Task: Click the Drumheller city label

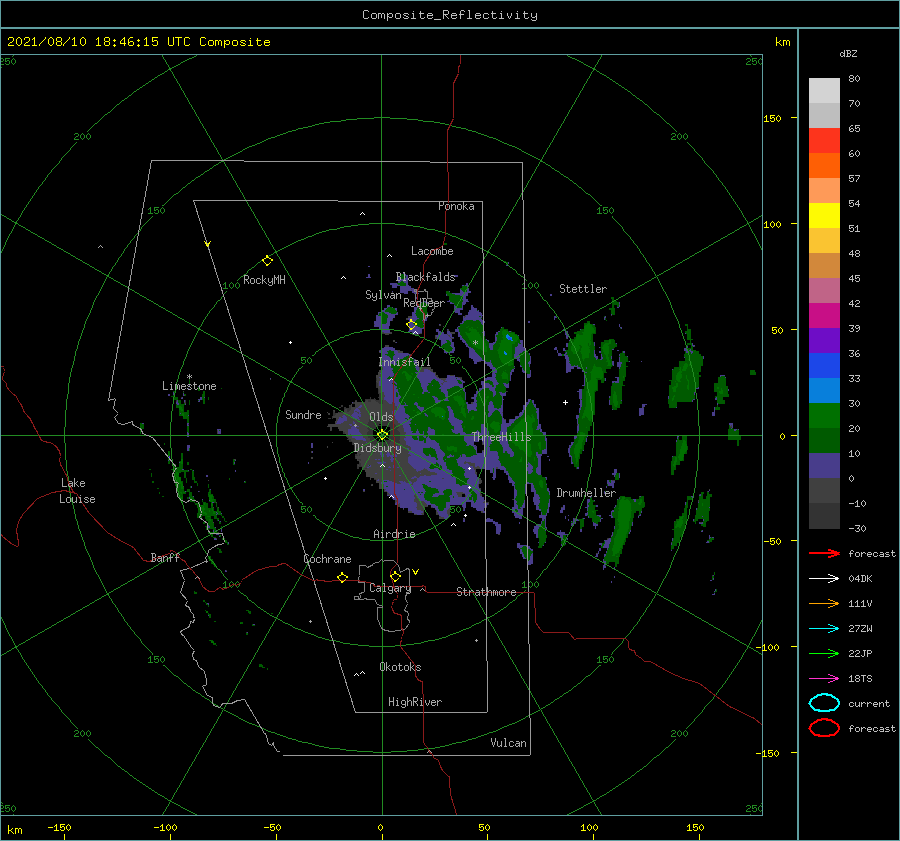Action: [586, 493]
